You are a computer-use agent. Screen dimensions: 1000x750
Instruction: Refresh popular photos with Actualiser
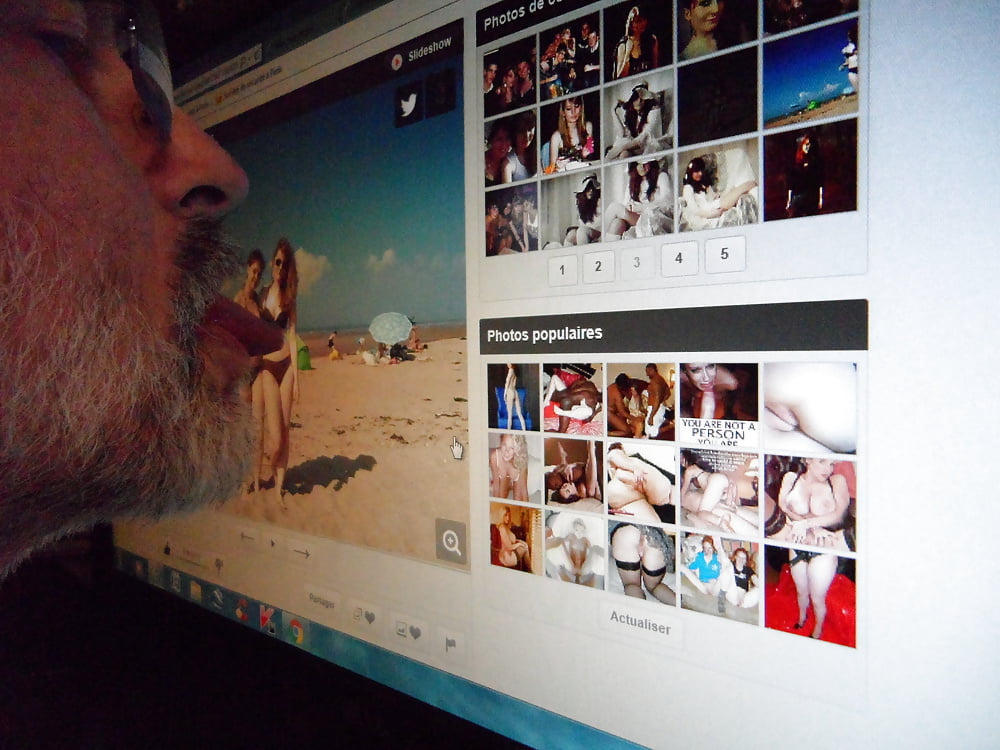(x=640, y=622)
